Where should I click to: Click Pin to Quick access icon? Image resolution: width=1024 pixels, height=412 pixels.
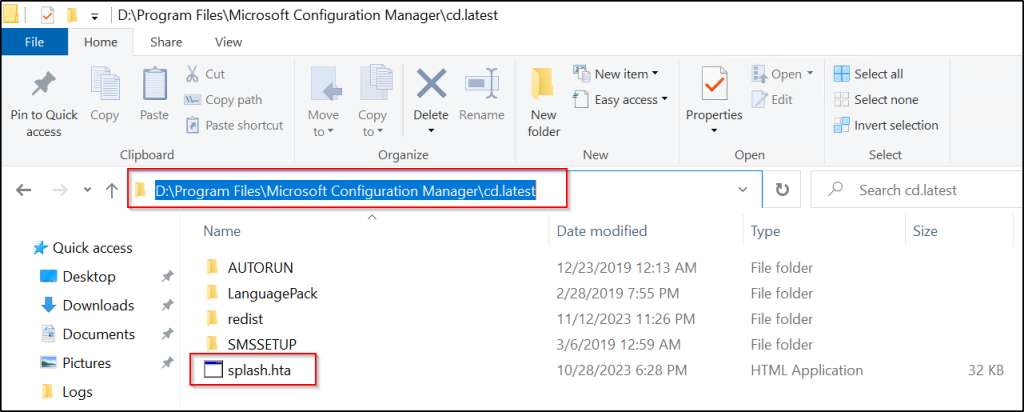pos(44,84)
